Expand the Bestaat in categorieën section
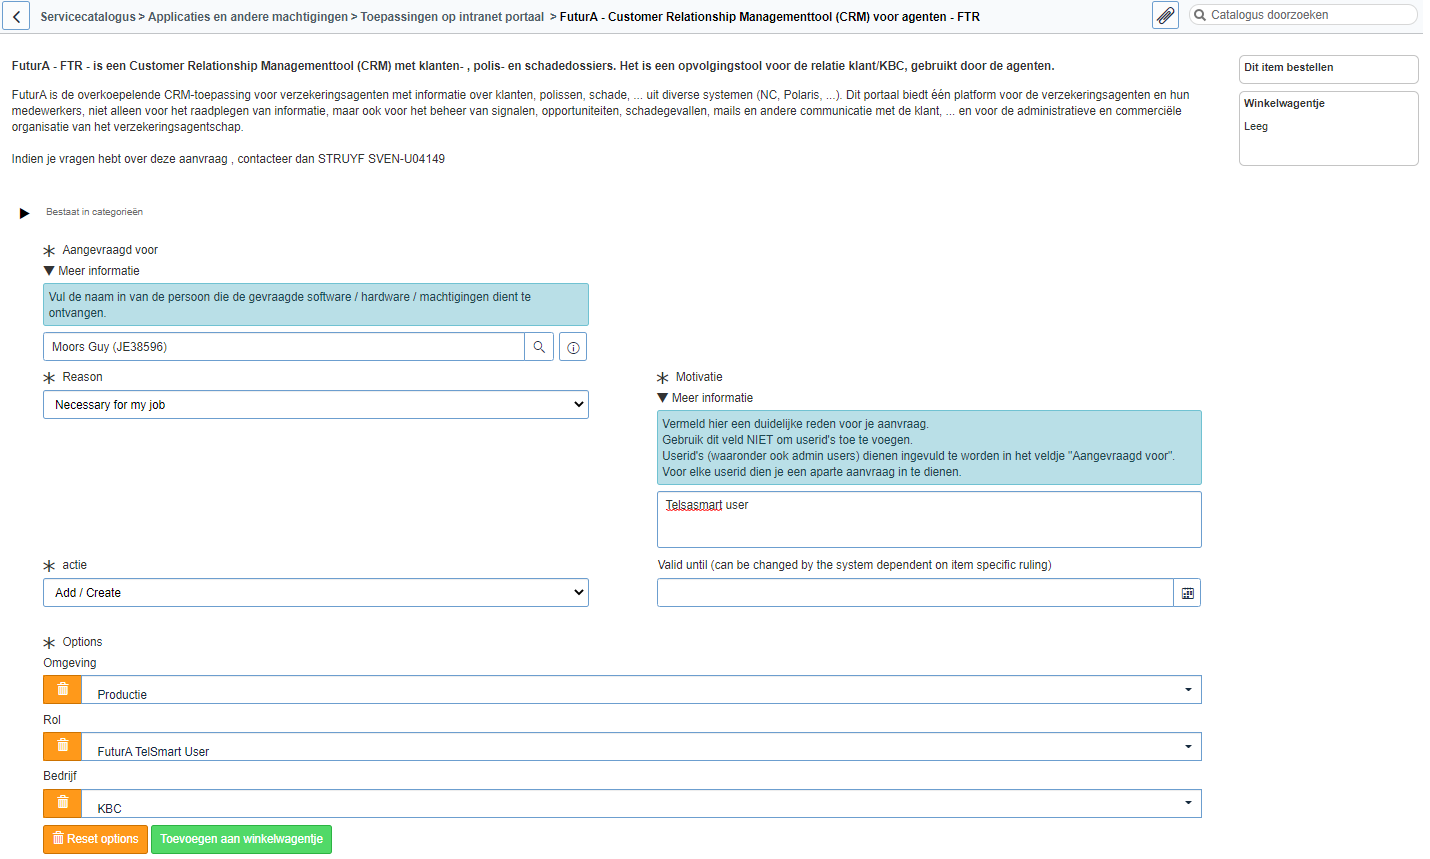 tap(25, 213)
